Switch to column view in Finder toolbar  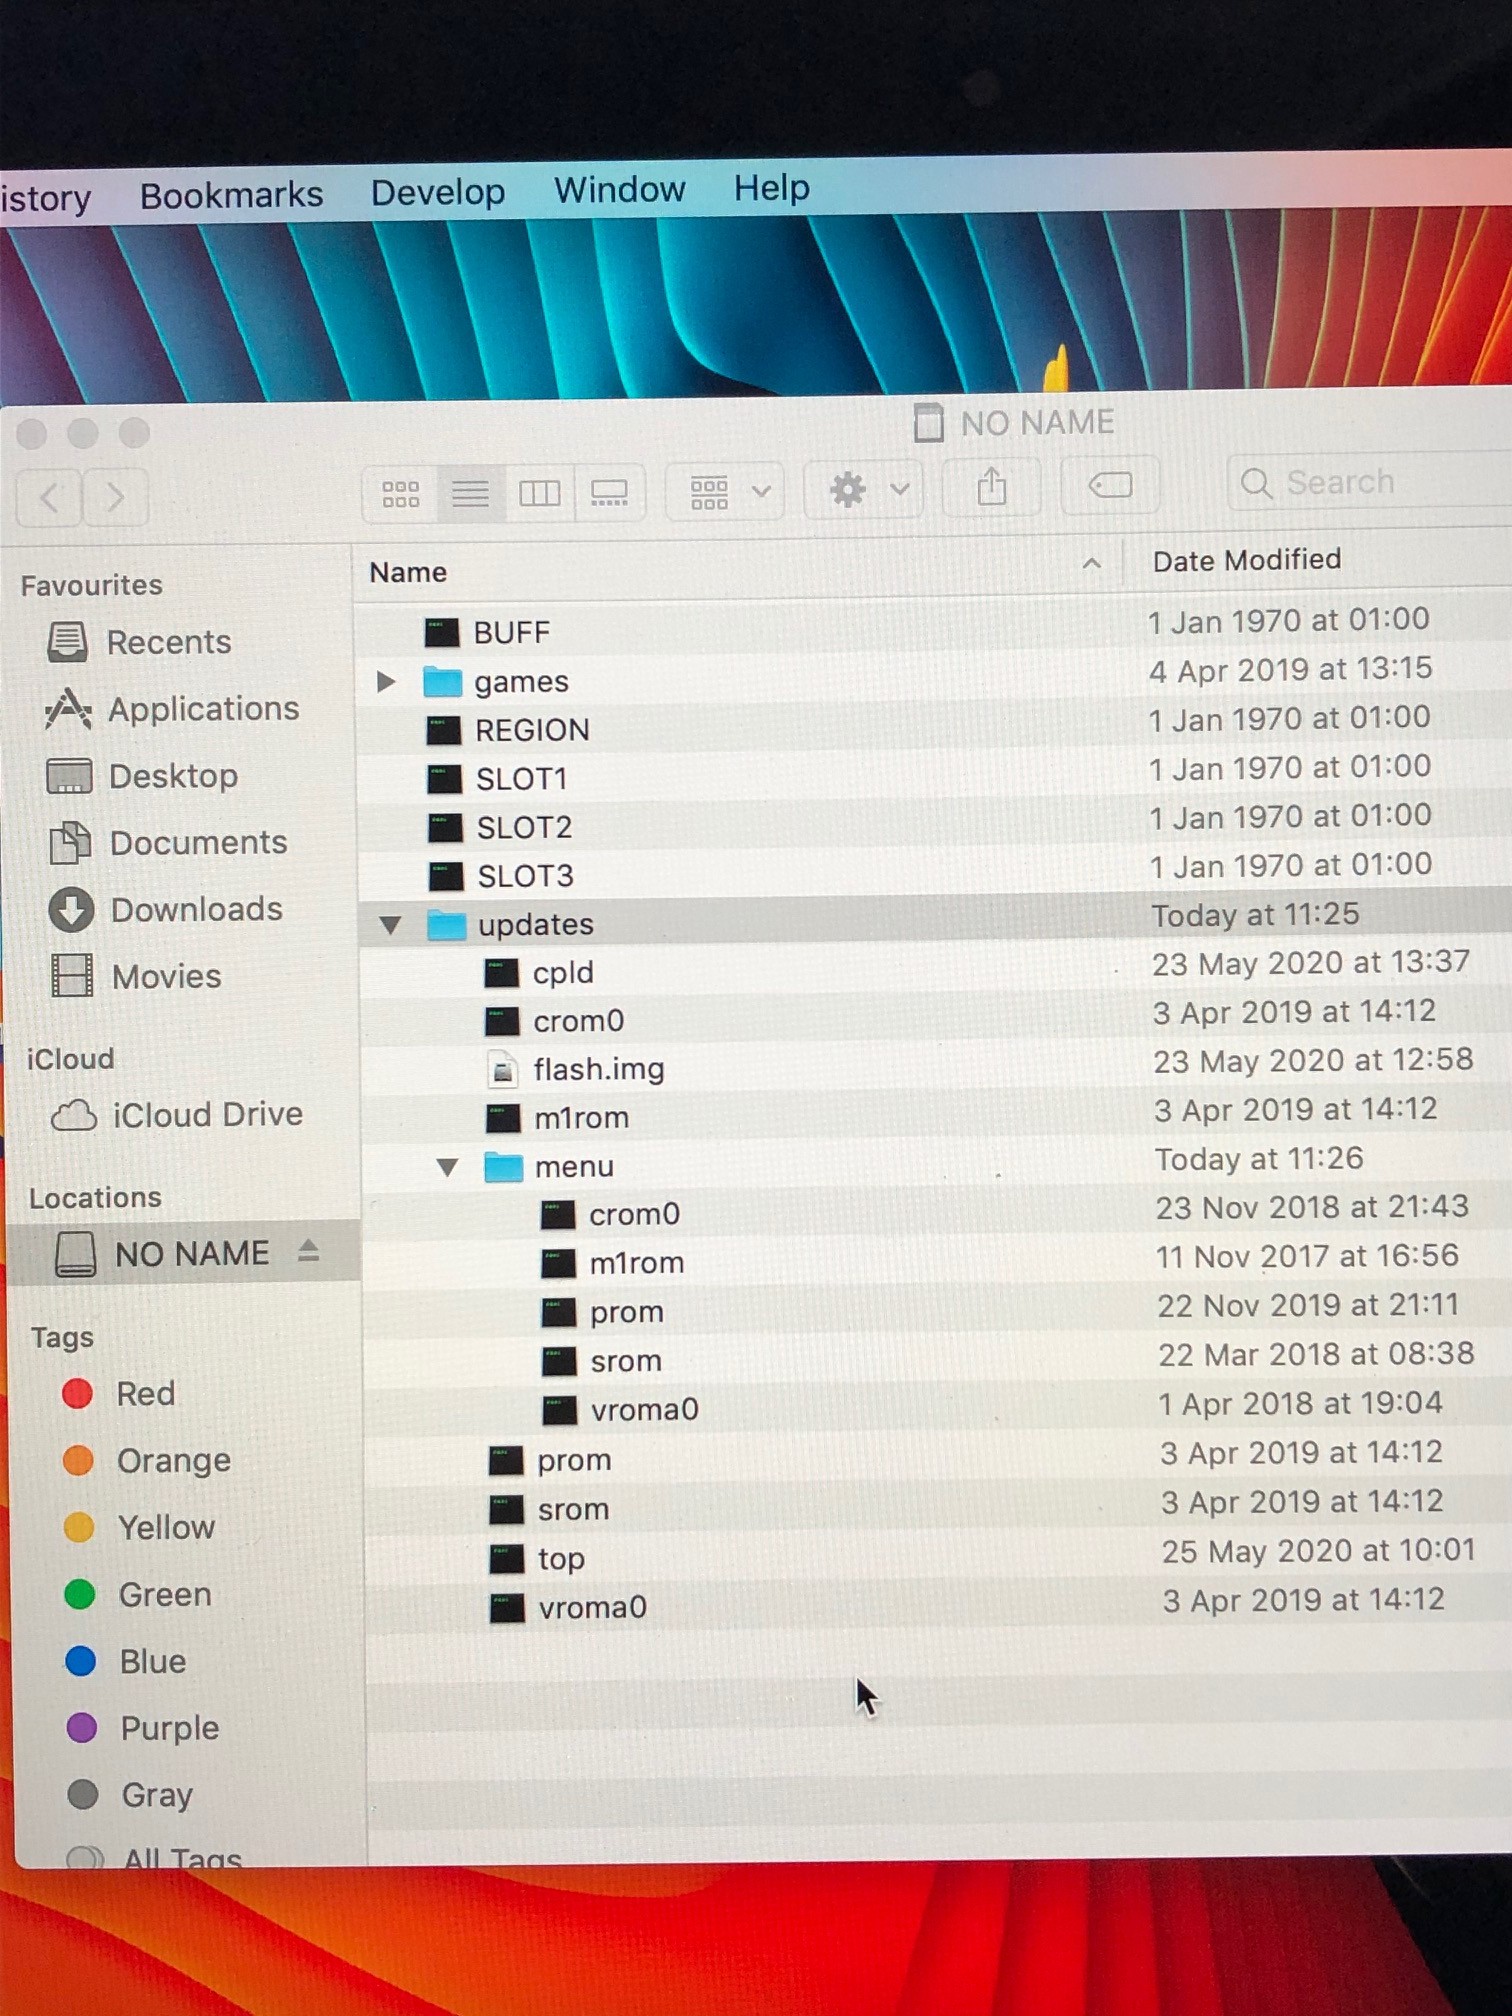click(x=539, y=492)
